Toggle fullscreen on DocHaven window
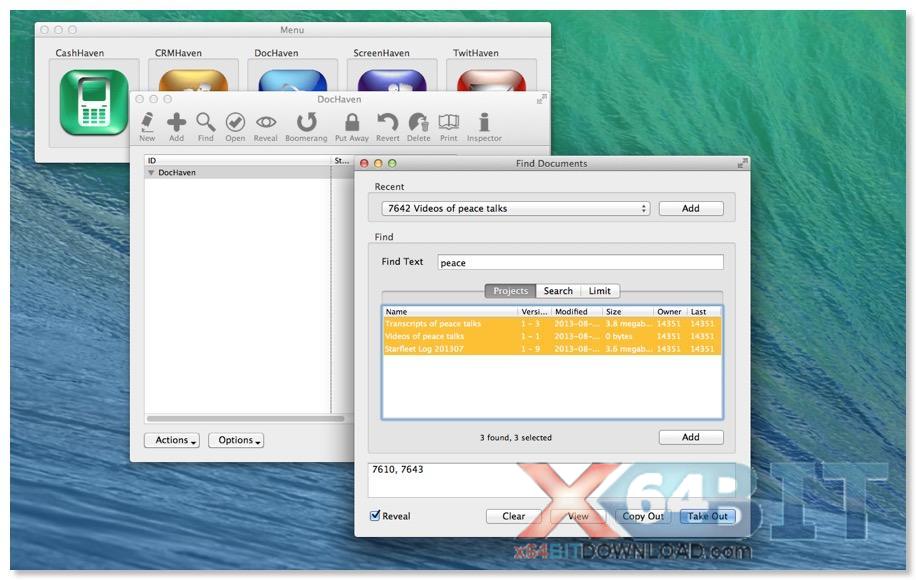The width and height of the screenshot is (916, 580). [542, 99]
